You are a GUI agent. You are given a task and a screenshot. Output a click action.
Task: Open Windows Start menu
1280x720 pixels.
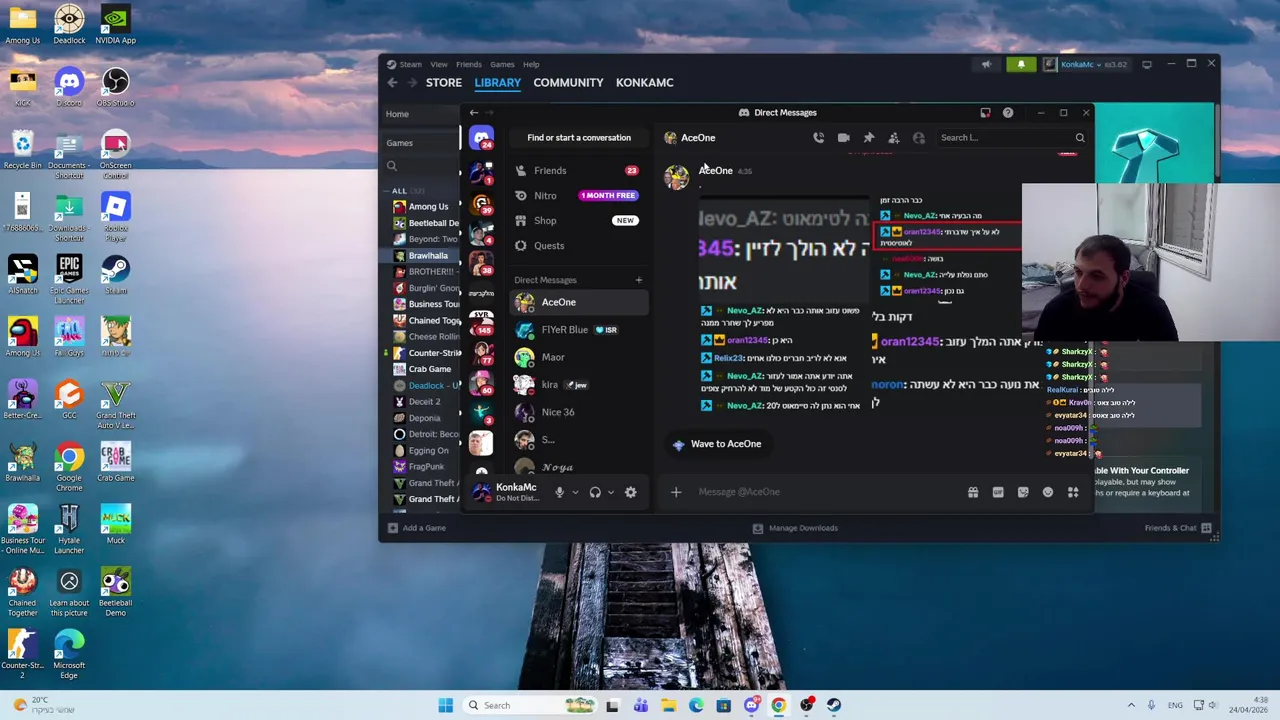(445, 705)
